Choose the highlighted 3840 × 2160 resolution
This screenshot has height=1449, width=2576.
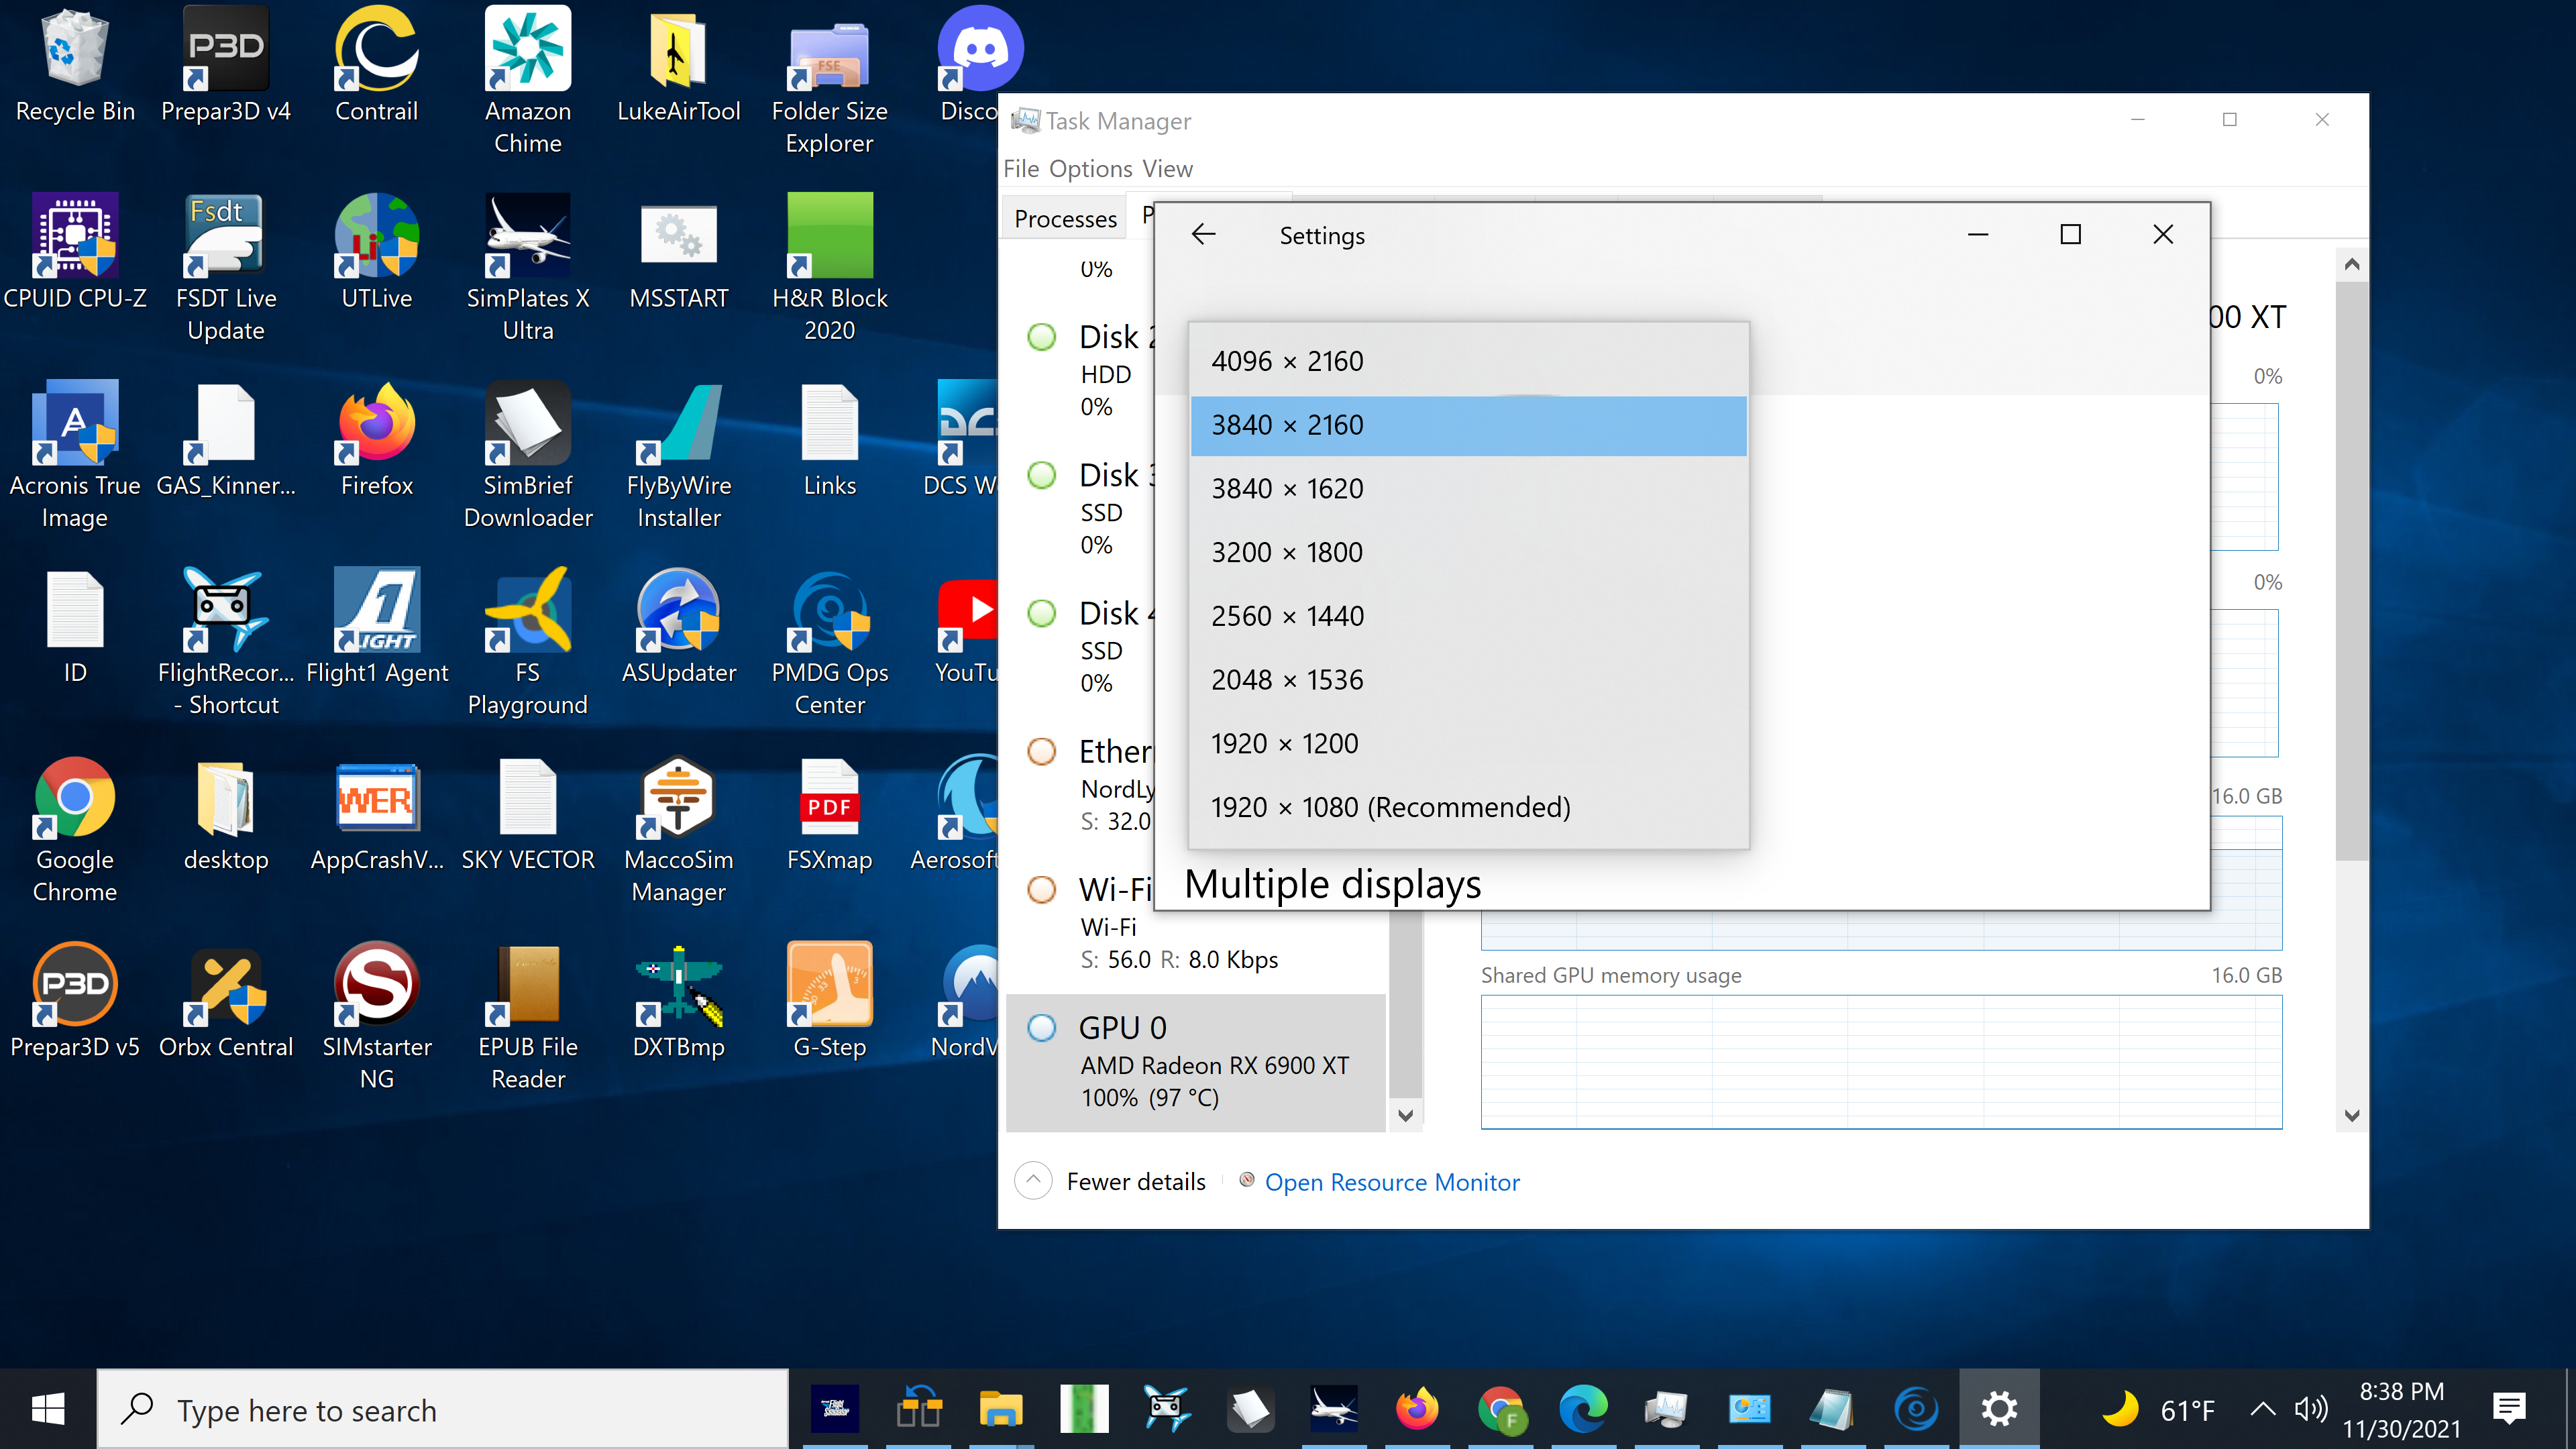(x=1468, y=425)
